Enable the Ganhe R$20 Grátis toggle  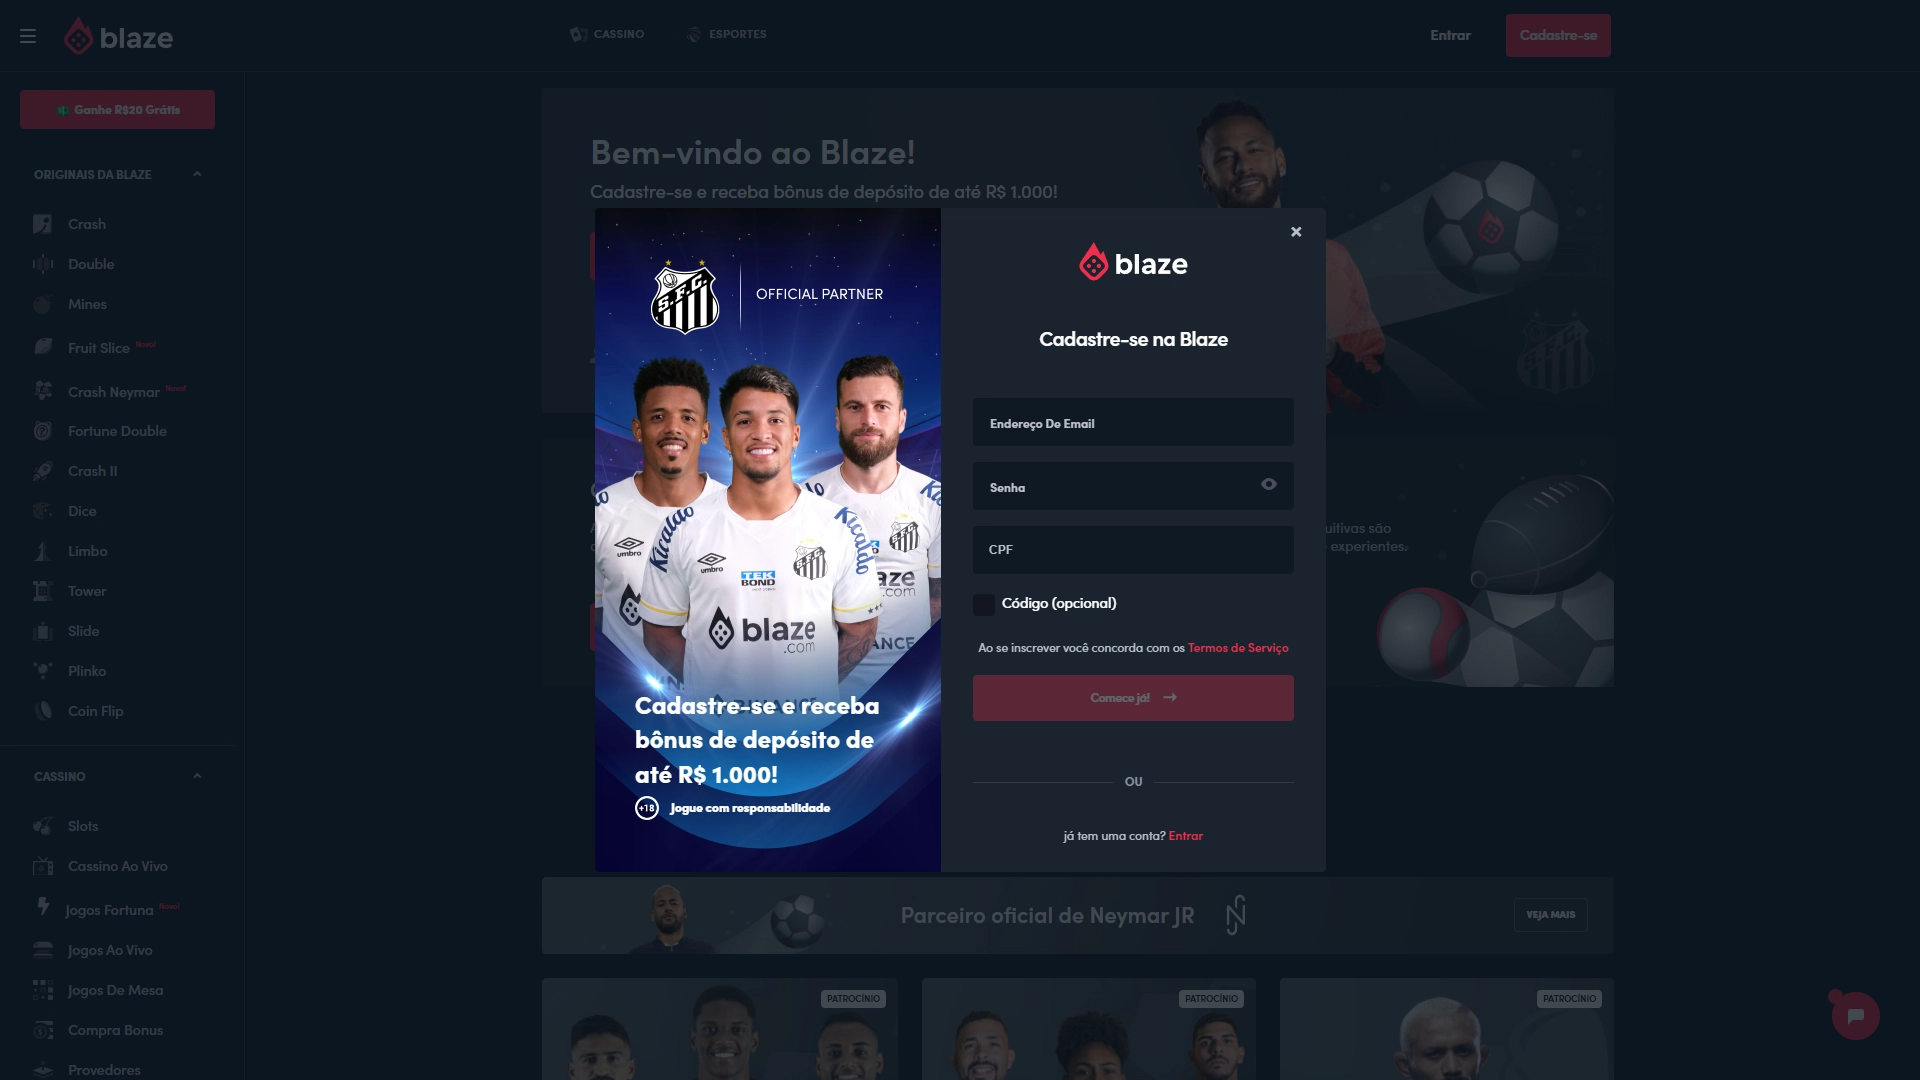click(117, 109)
